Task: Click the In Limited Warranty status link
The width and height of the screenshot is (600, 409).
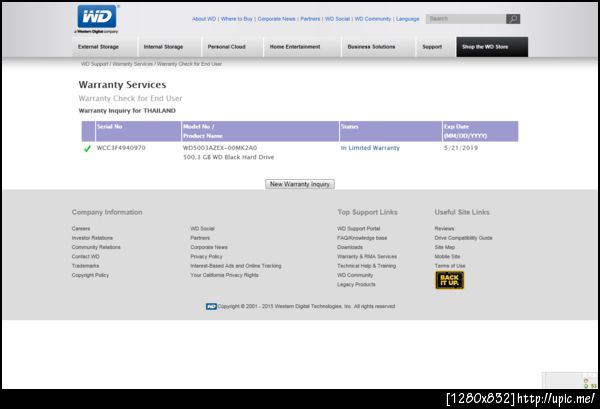Action: click(x=370, y=148)
